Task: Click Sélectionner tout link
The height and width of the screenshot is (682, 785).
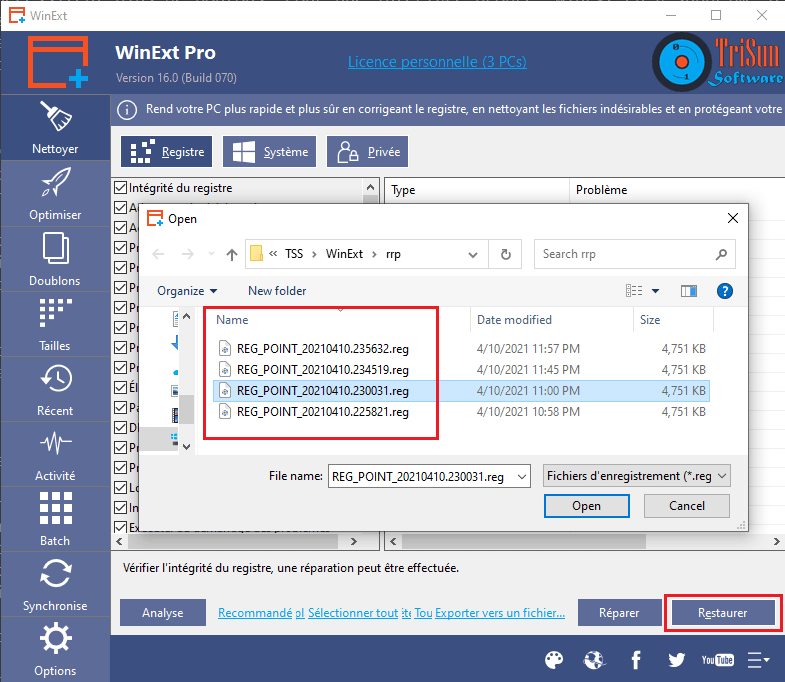Action: coord(353,613)
